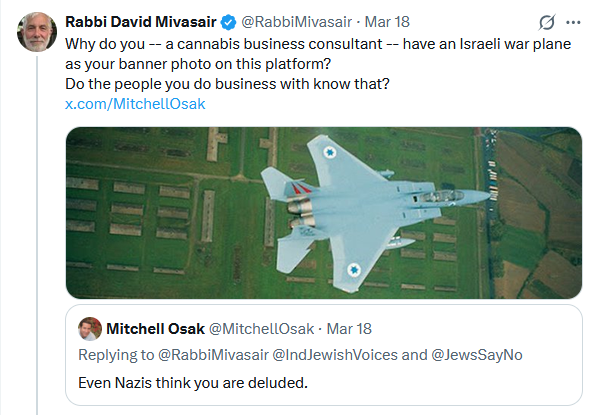Viewport: 601px width, 415px height.
Task: Click the @MitchellOsak handle in the quoted post
Action: coord(261,329)
